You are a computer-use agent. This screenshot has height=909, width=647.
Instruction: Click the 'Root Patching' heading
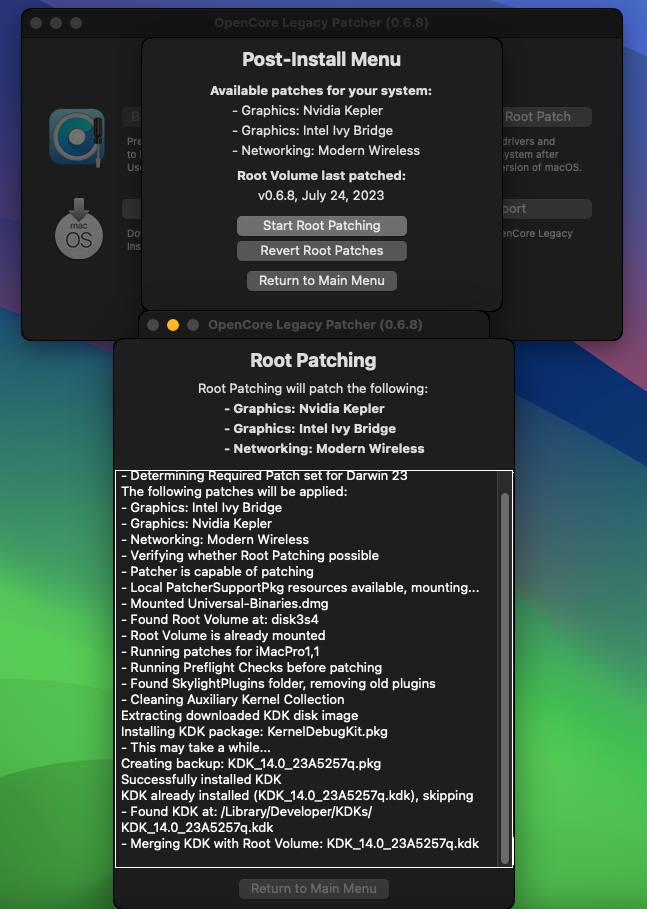coord(313,360)
